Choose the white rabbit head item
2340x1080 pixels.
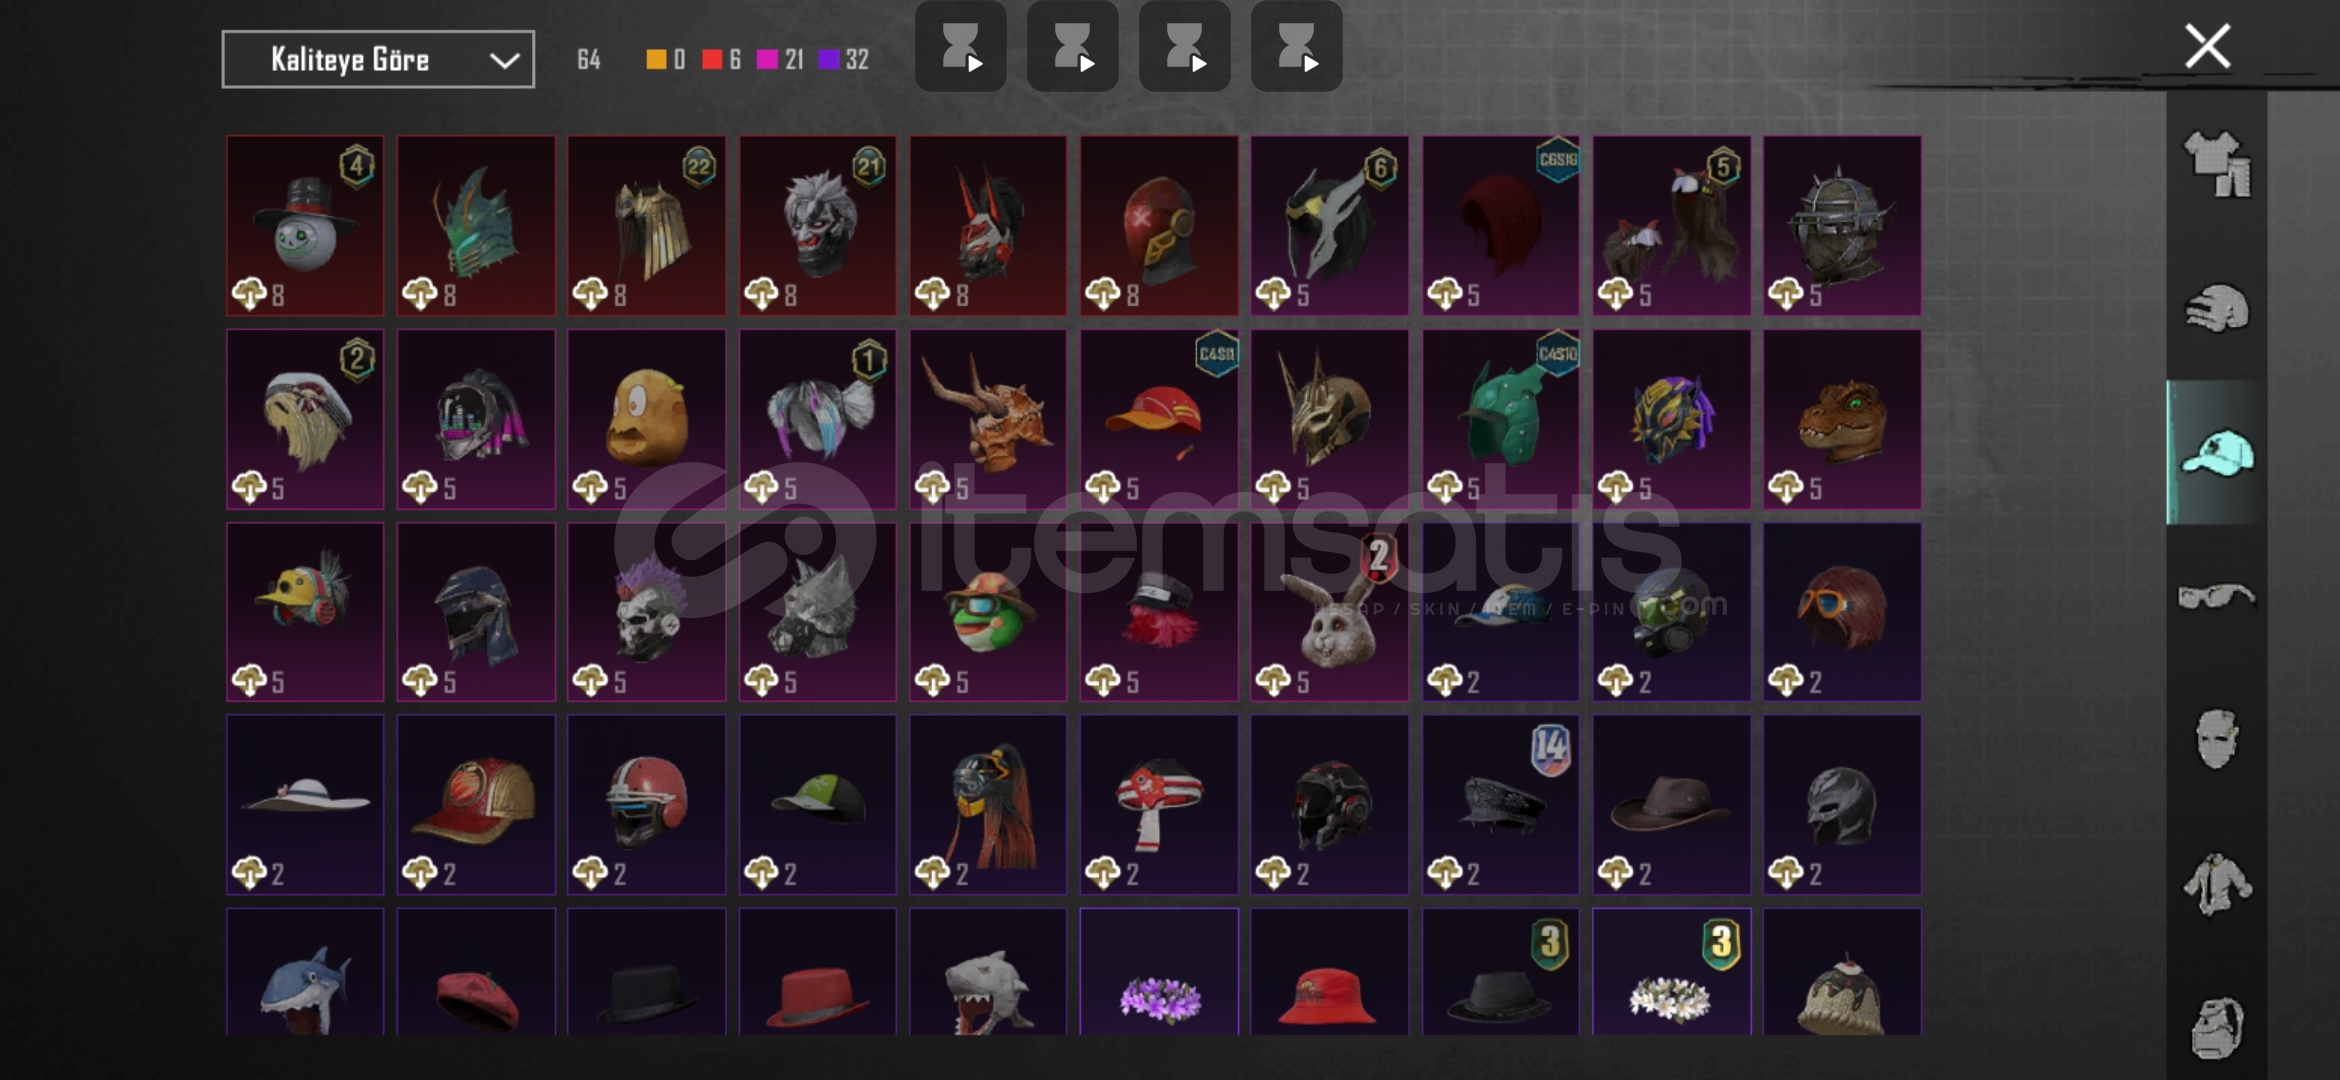click(1330, 612)
